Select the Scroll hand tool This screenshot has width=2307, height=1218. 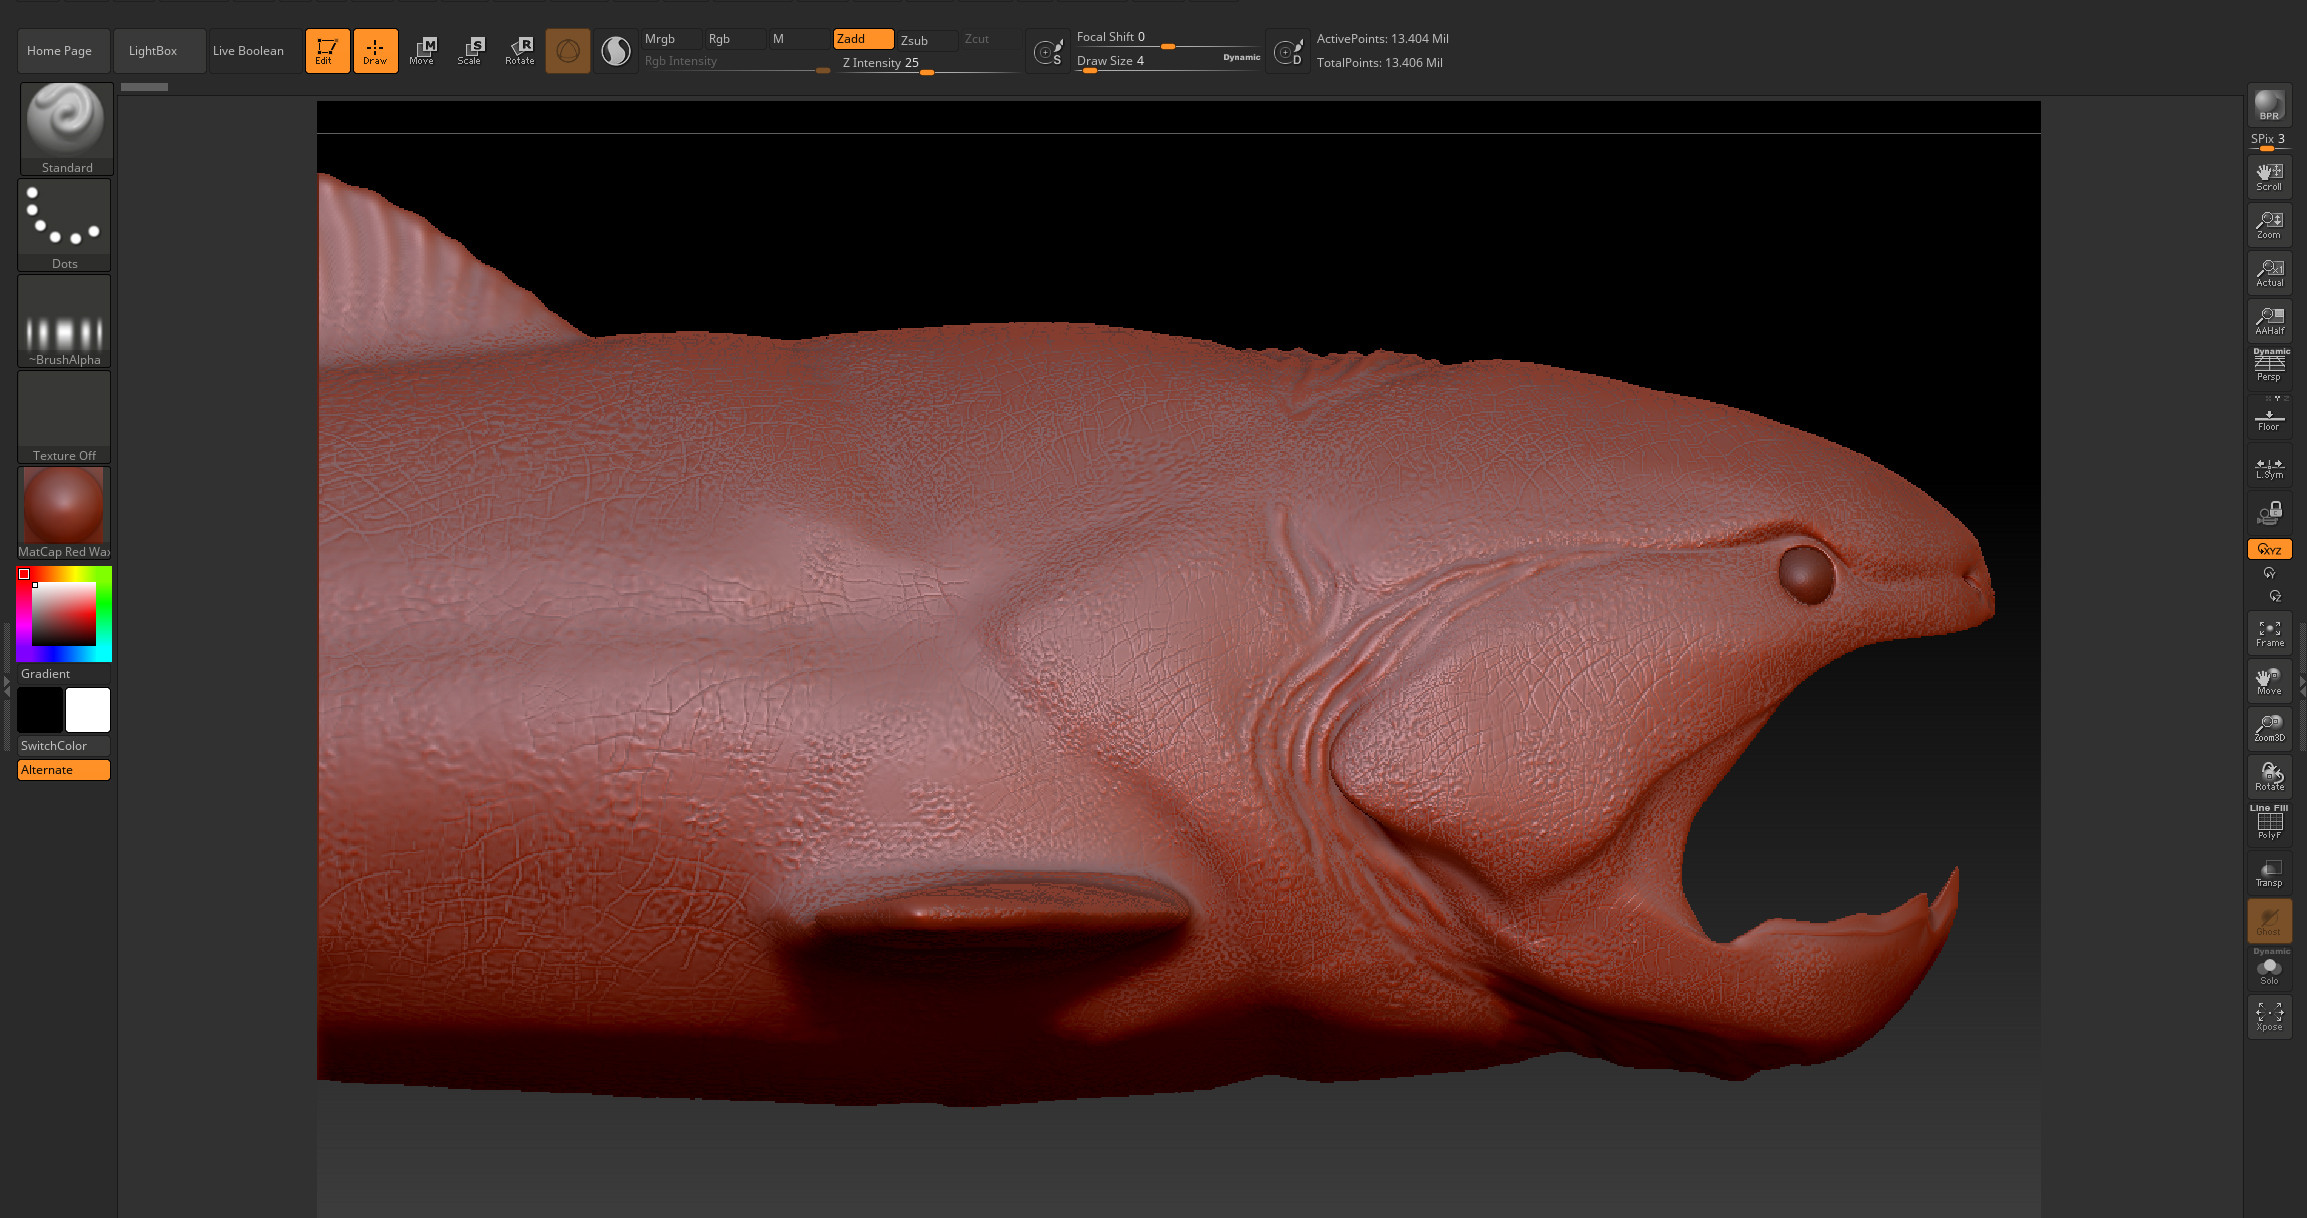point(2269,177)
